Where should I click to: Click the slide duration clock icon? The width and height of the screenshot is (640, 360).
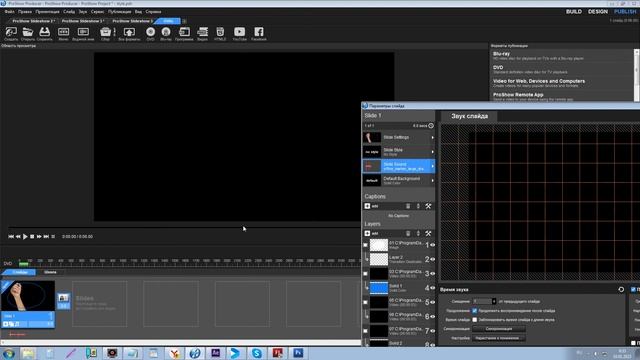(431, 126)
